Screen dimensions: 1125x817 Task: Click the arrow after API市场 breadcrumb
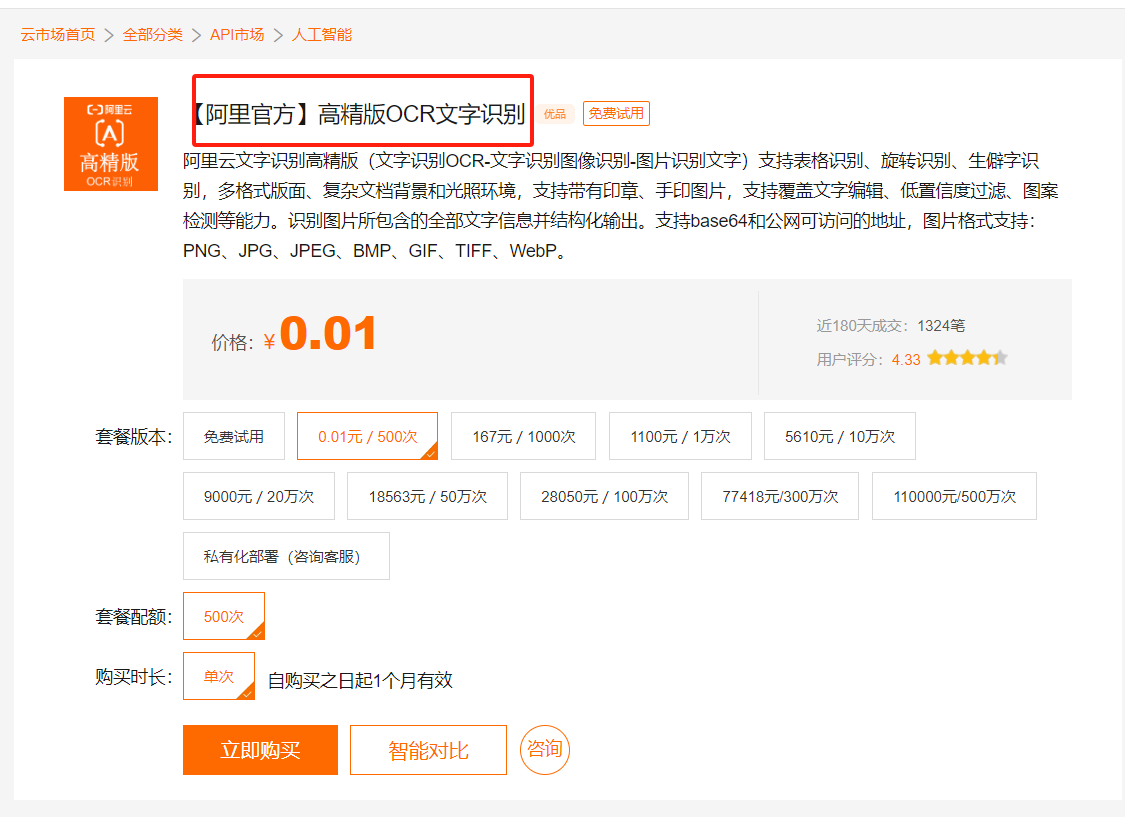point(278,35)
